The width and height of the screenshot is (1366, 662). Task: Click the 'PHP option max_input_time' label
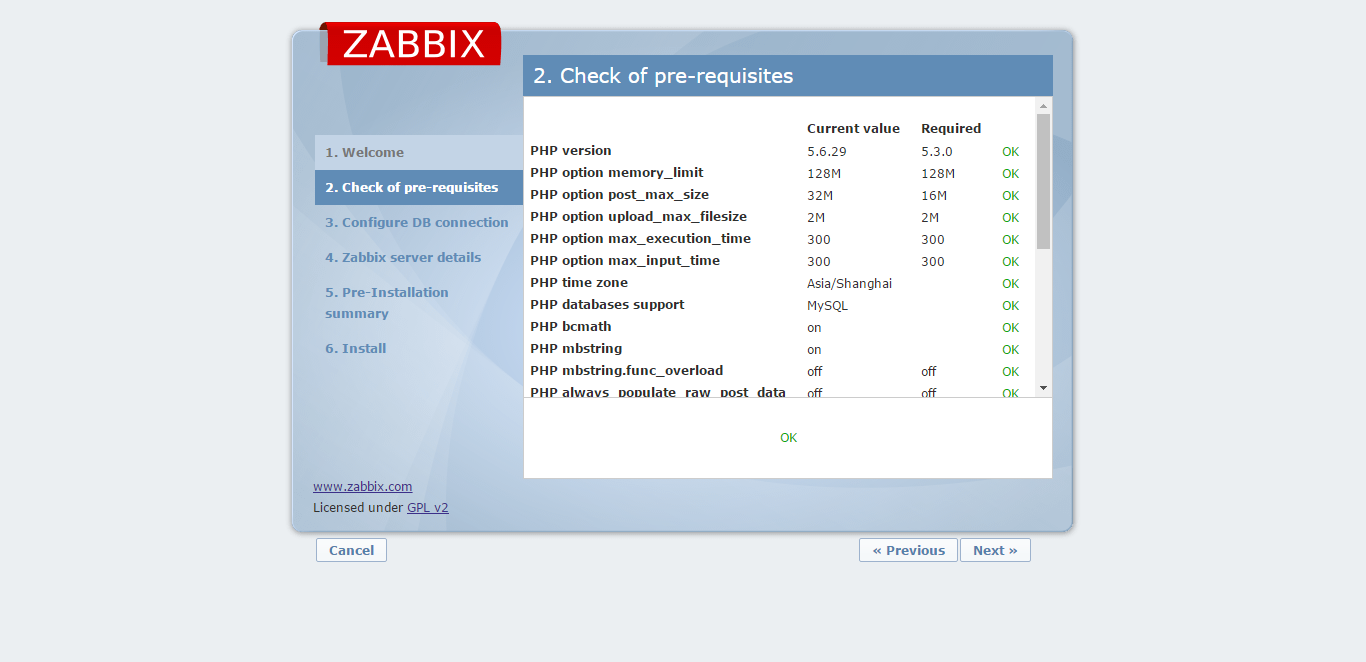coord(625,260)
